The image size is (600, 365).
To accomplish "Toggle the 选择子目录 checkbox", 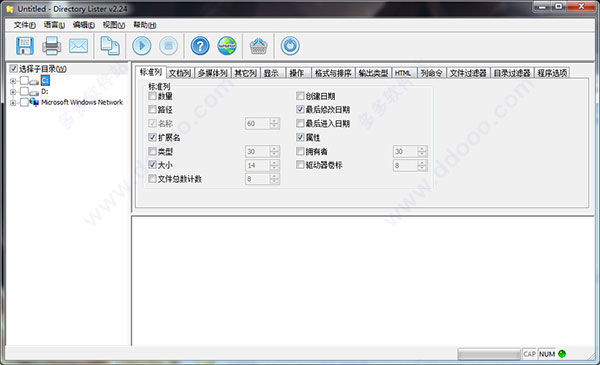I will [x=13, y=68].
